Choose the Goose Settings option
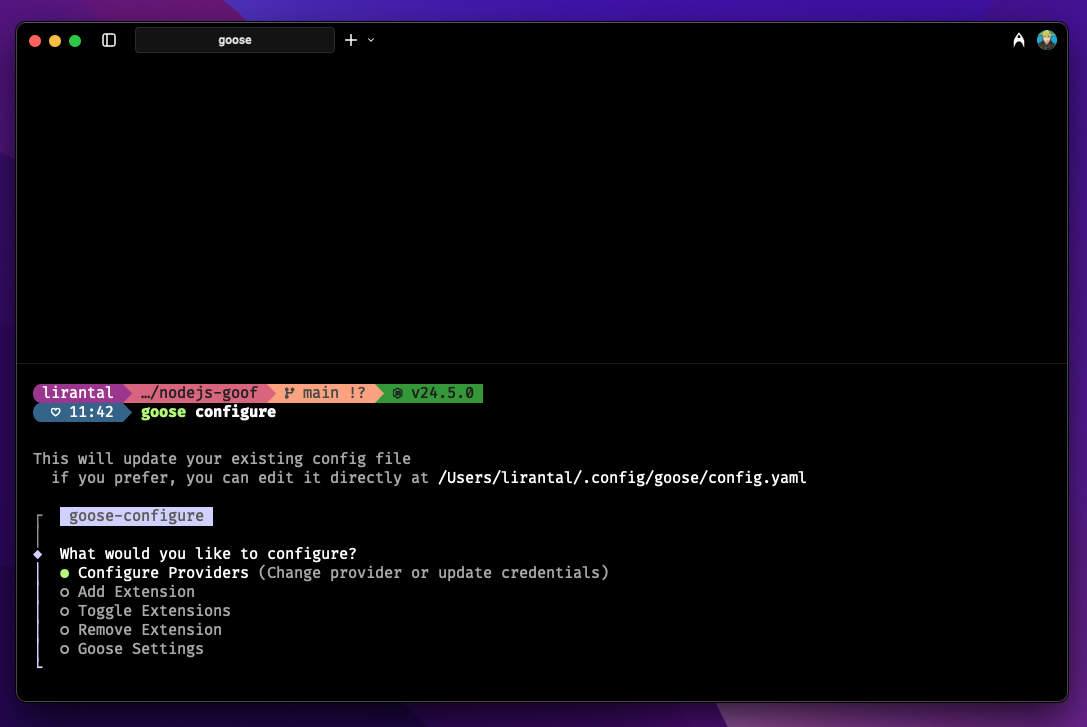 point(140,649)
